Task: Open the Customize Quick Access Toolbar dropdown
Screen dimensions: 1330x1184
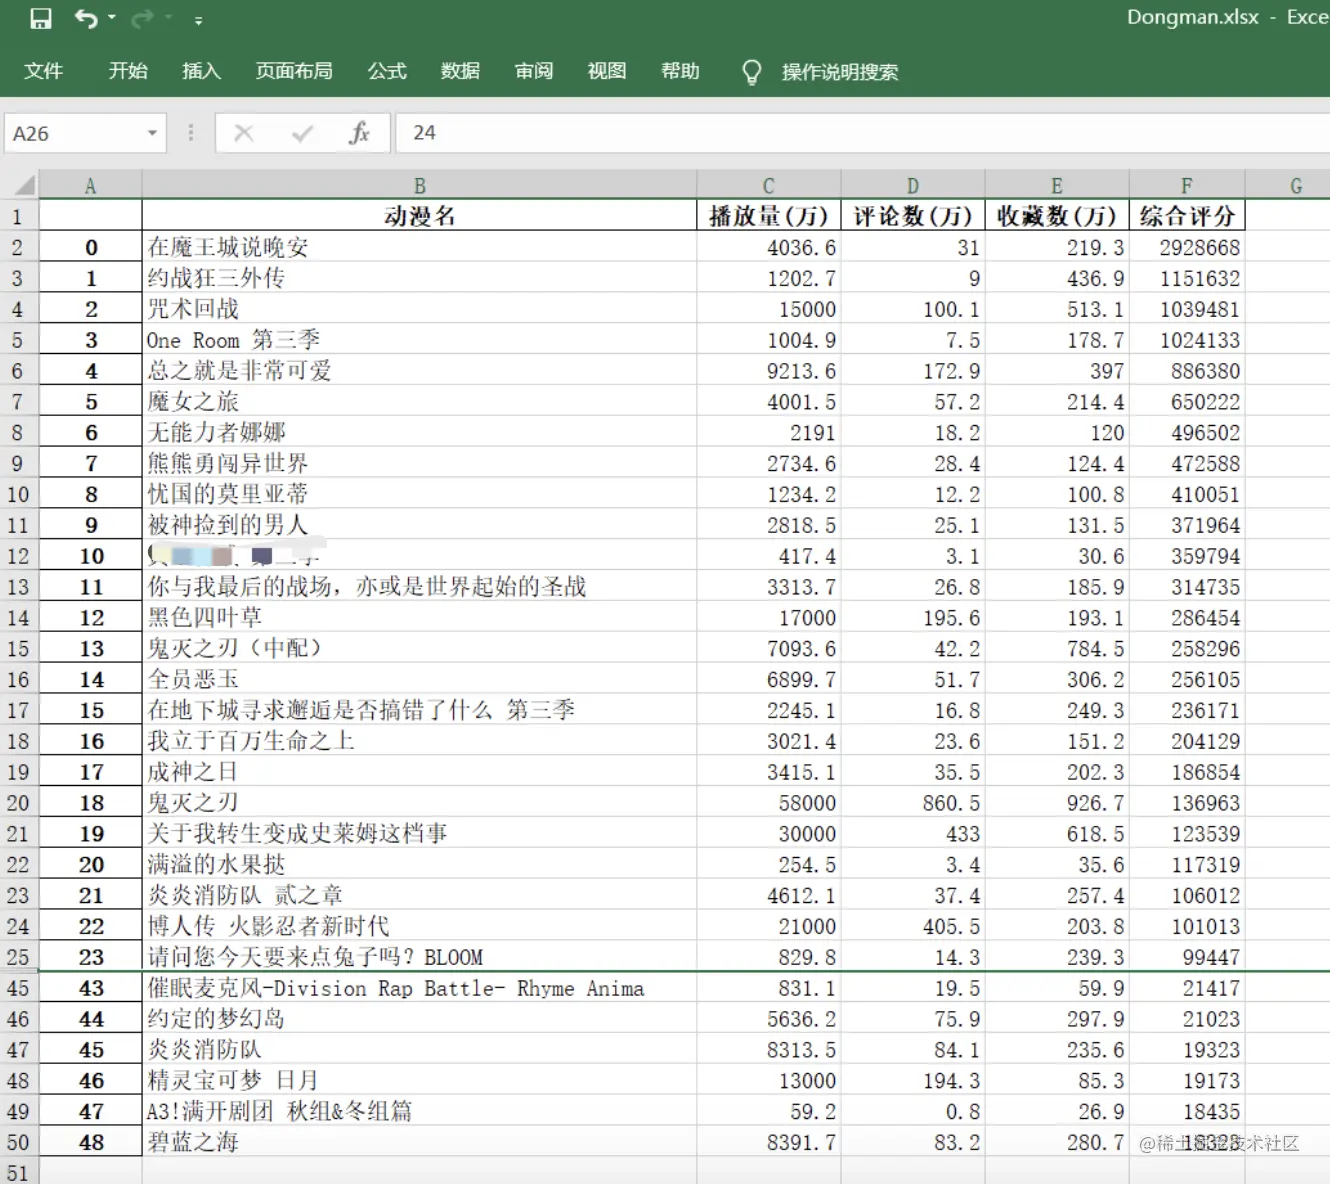Action: point(198,20)
